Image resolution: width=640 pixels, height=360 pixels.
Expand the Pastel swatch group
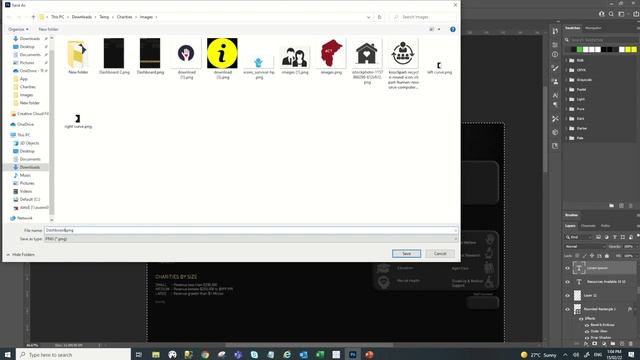coord(566,89)
